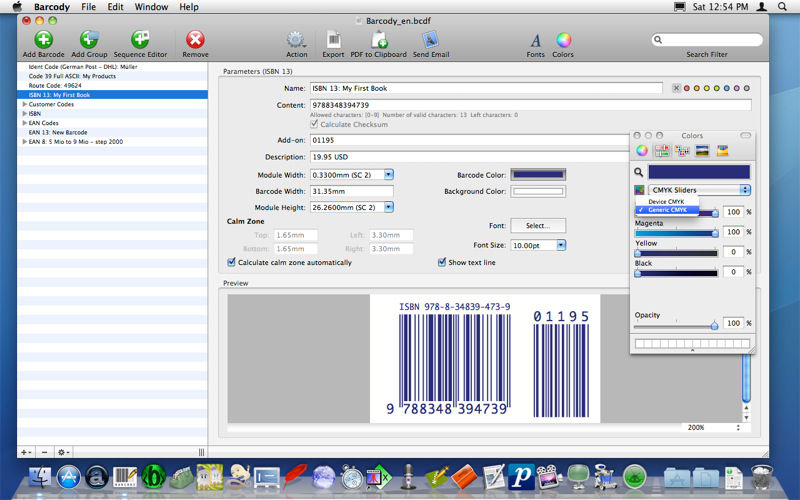Open the Help menu

pos(189,7)
